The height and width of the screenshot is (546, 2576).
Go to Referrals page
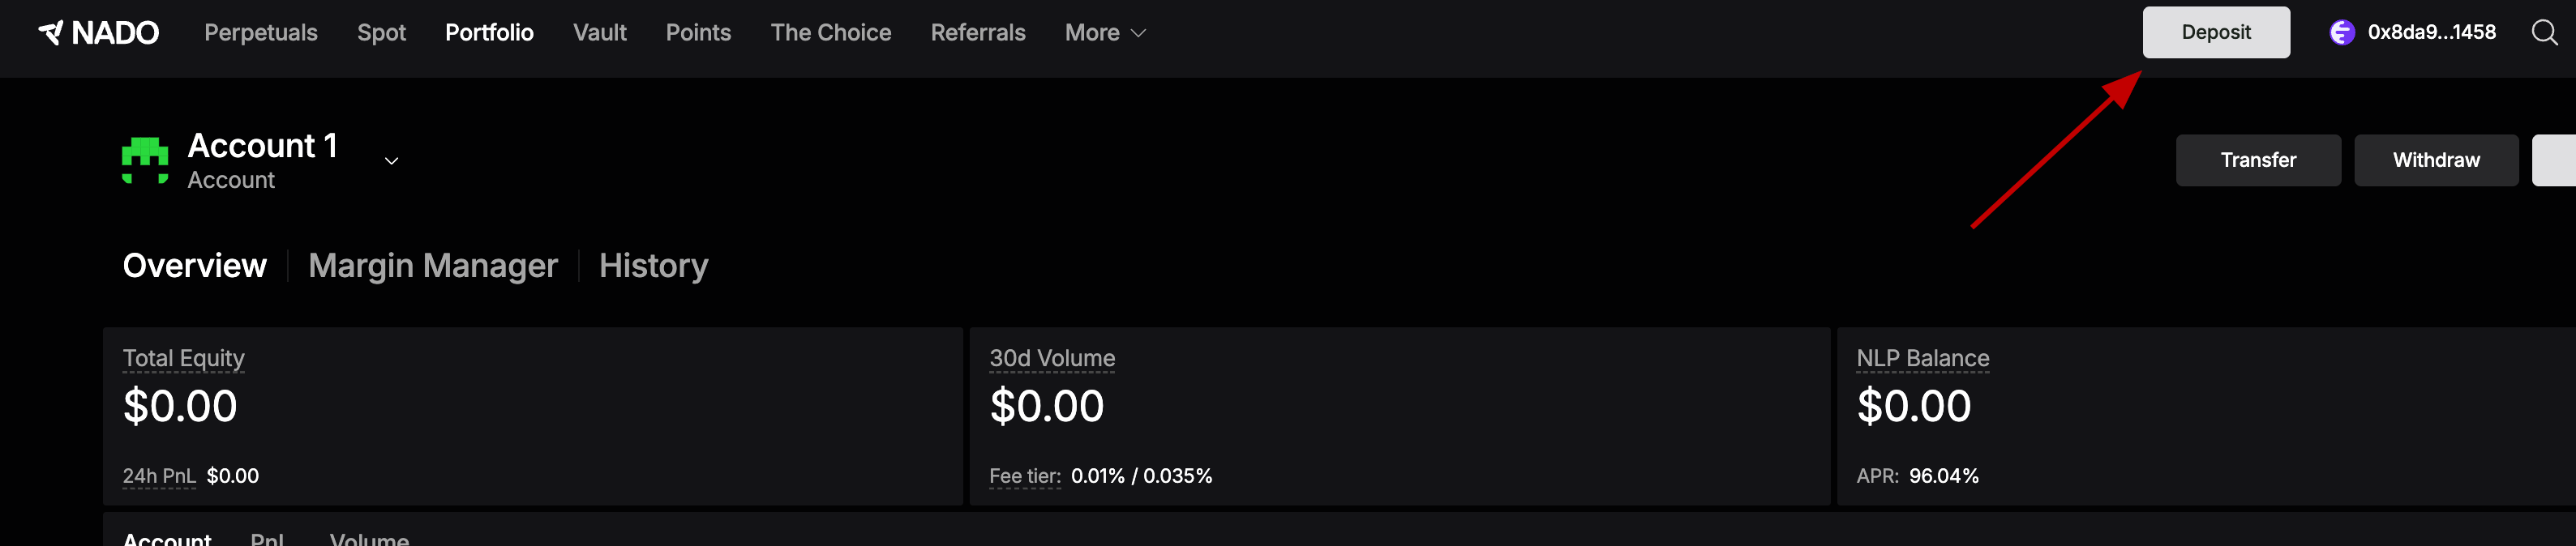(x=977, y=33)
